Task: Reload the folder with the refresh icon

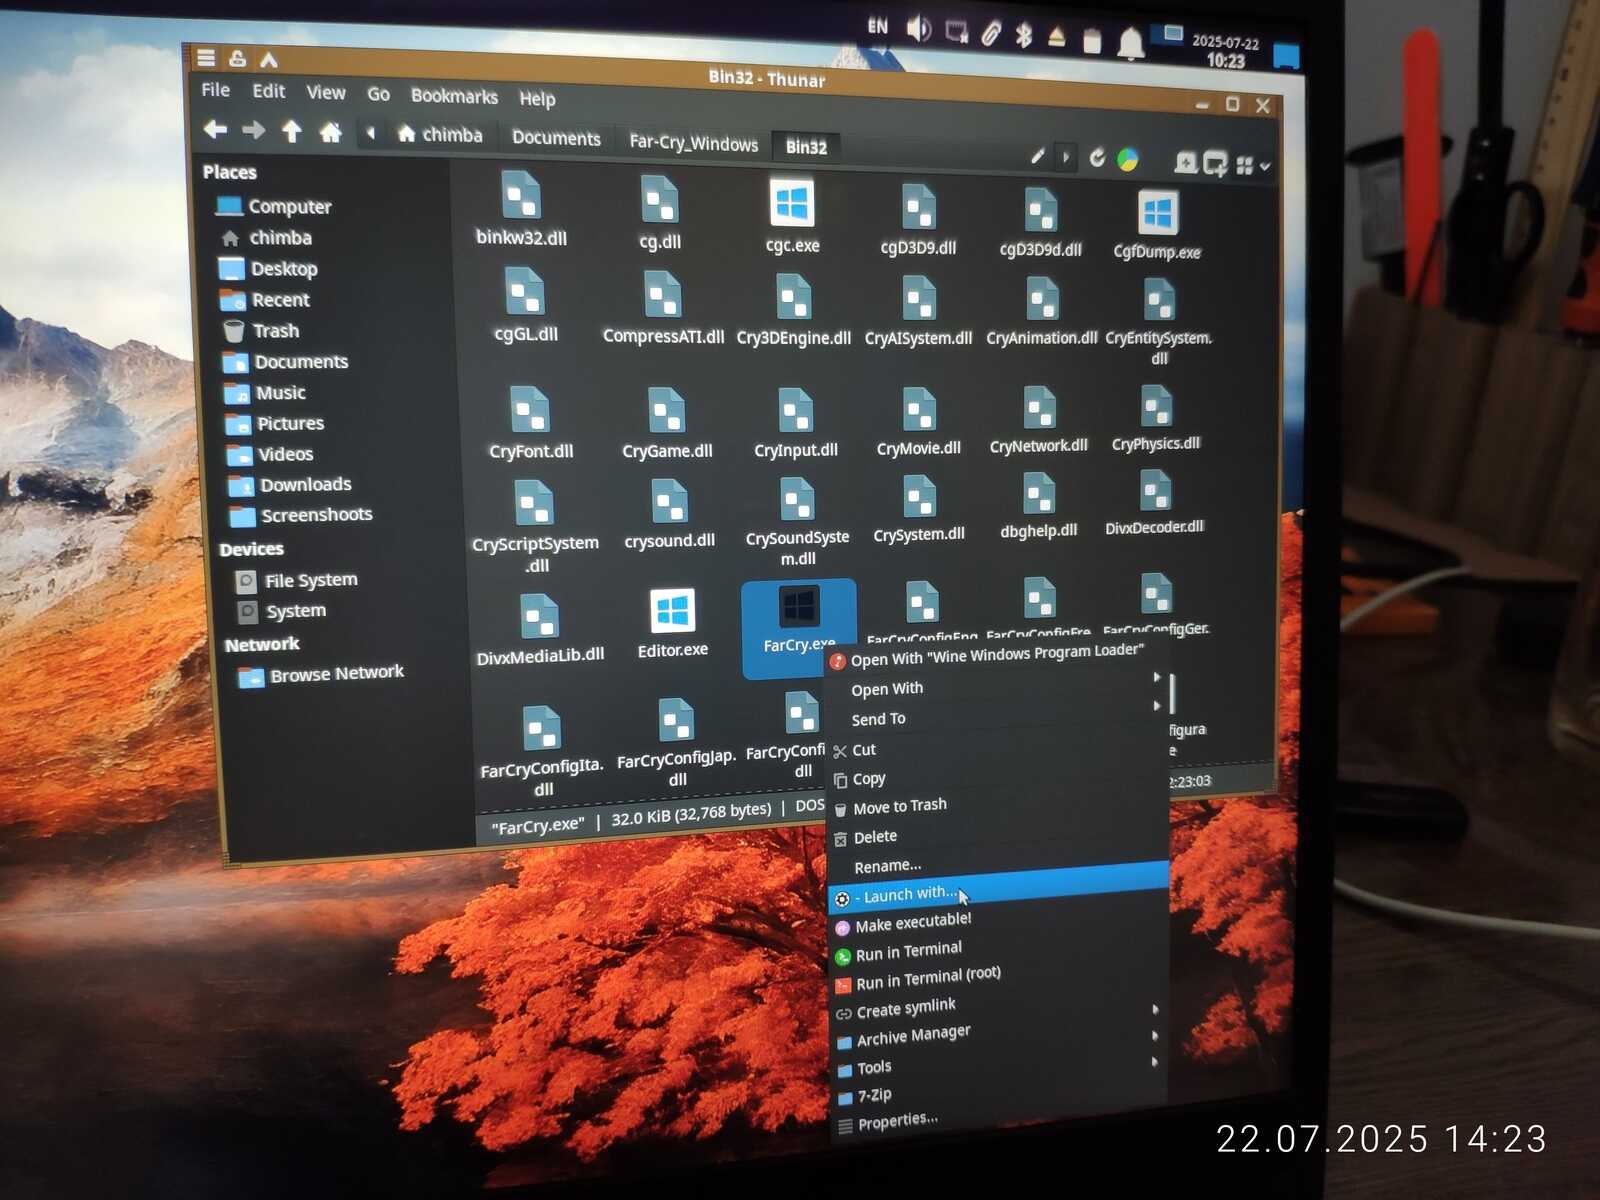Action: tap(1097, 158)
